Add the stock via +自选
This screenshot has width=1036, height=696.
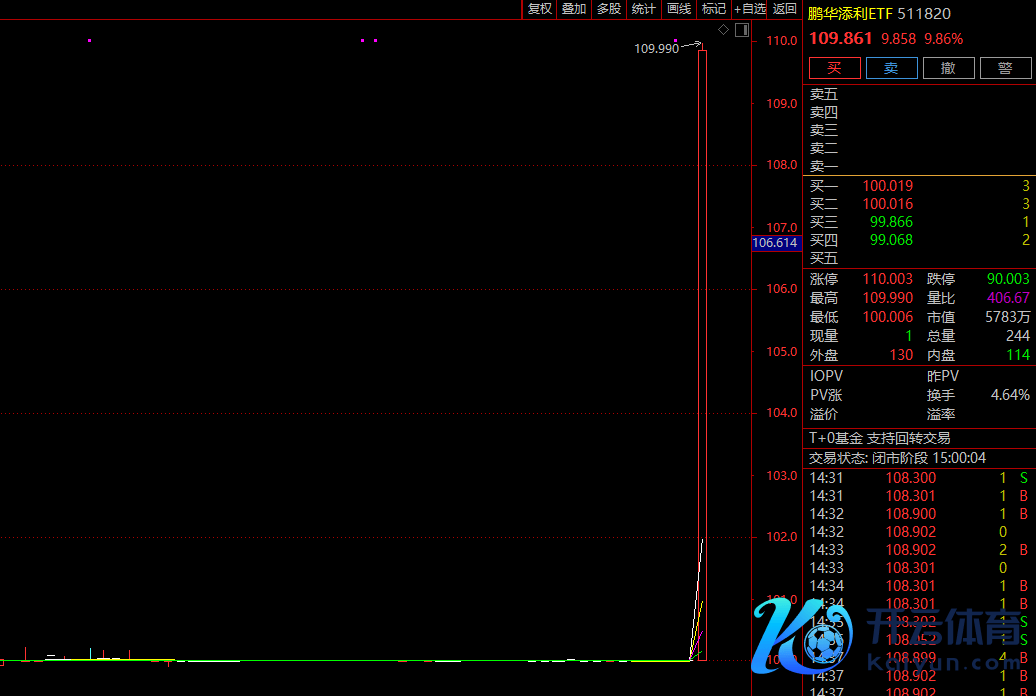click(750, 9)
